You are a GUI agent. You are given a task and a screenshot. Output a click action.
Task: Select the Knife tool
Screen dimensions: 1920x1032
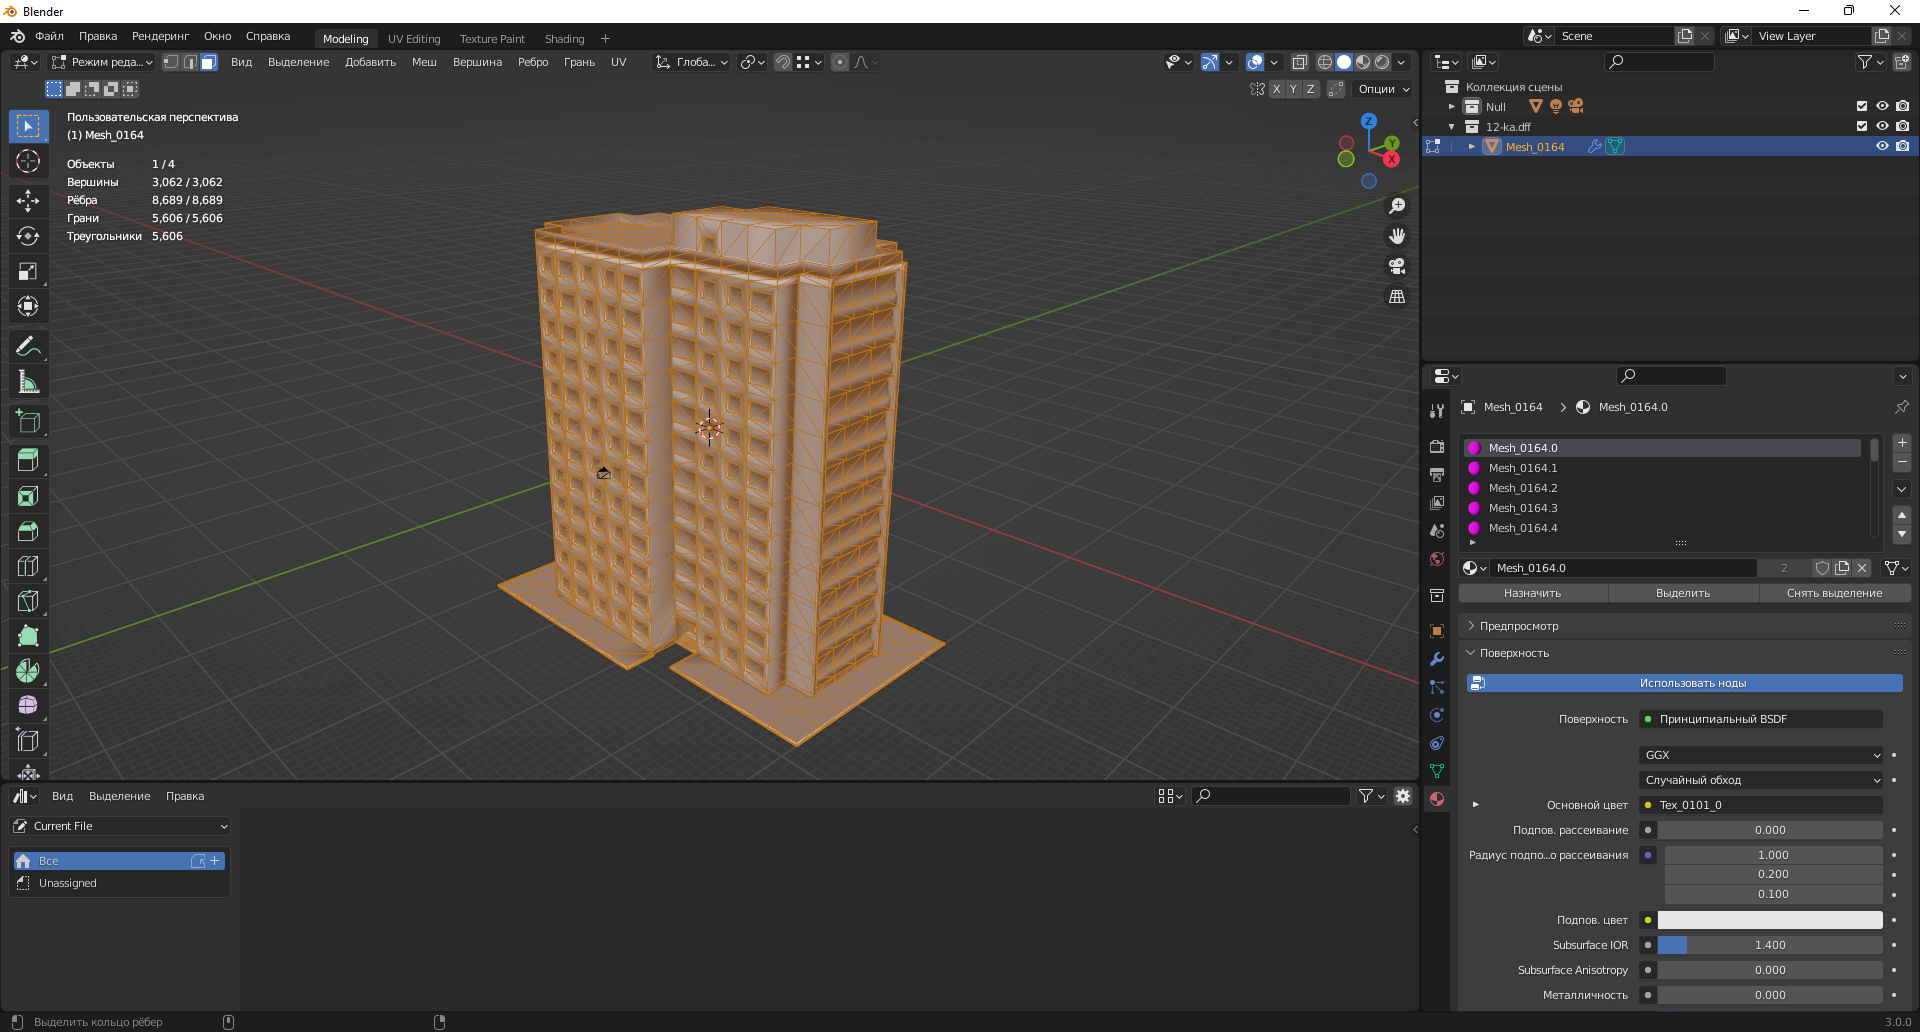pyautogui.click(x=28, y=601)
